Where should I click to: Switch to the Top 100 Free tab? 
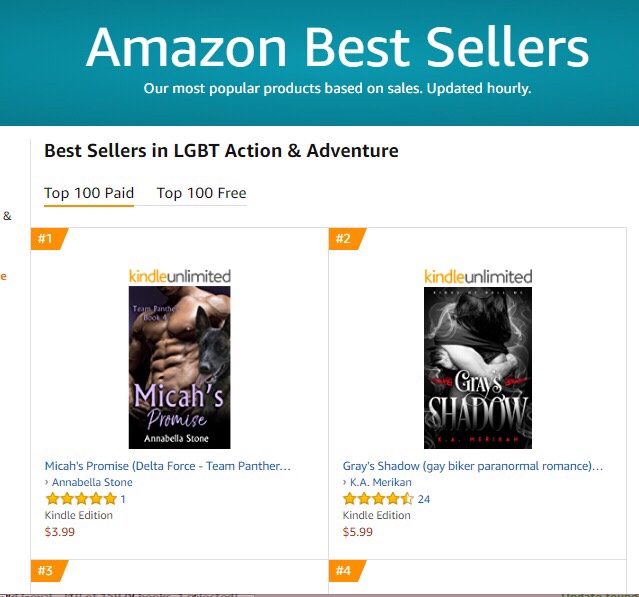pyautogui.click(x=201, y=193)
